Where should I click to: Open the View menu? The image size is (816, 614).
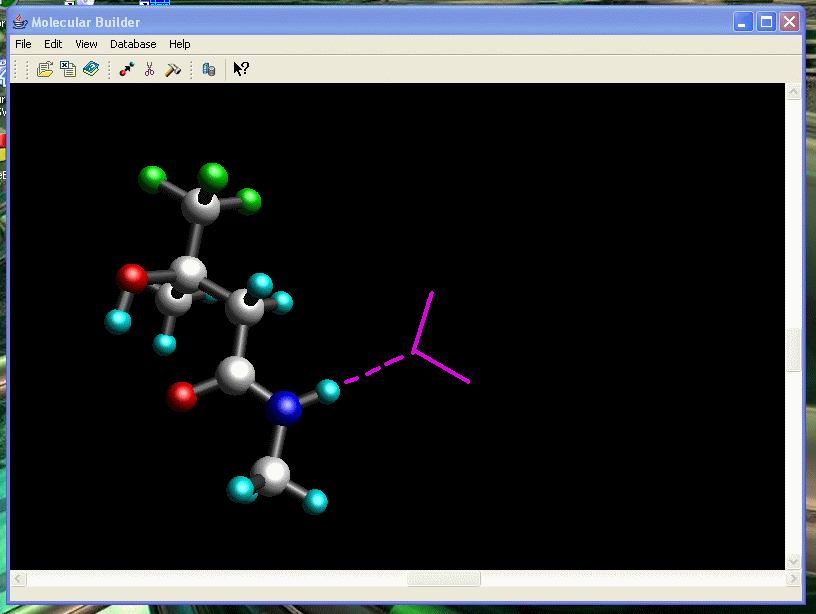[x=86, y=44]
